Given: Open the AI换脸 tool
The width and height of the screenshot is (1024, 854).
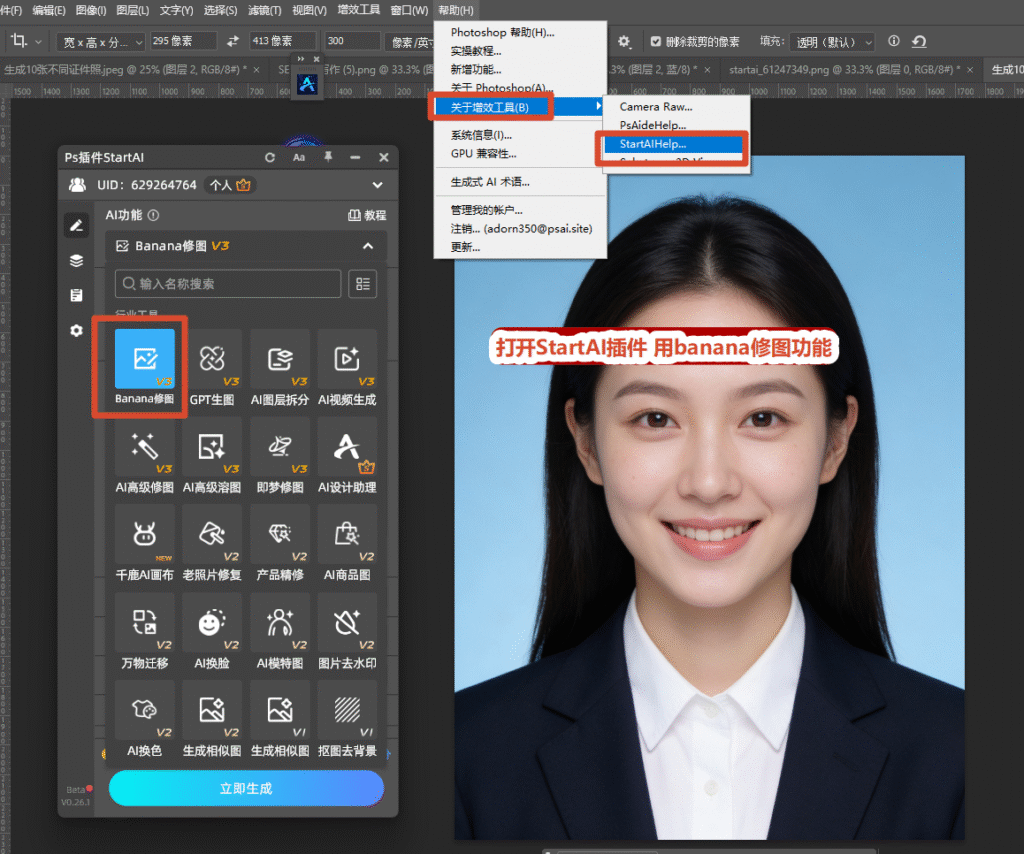Looking at the screenshot, I should [212, 631].
